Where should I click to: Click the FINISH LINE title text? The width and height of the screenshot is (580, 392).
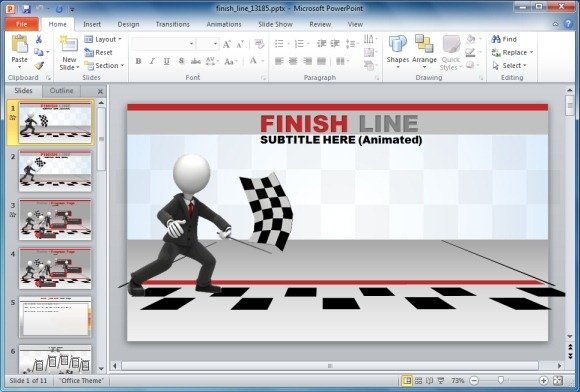[x=339, y=124]
